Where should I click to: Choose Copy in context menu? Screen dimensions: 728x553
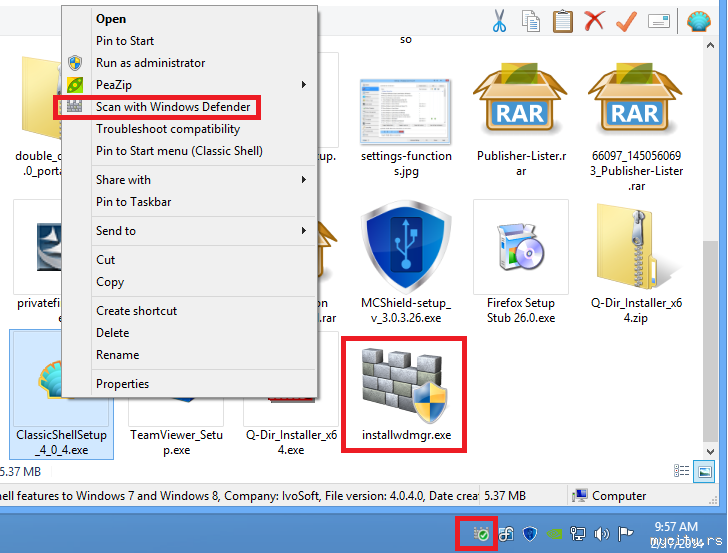click(190, 282)
